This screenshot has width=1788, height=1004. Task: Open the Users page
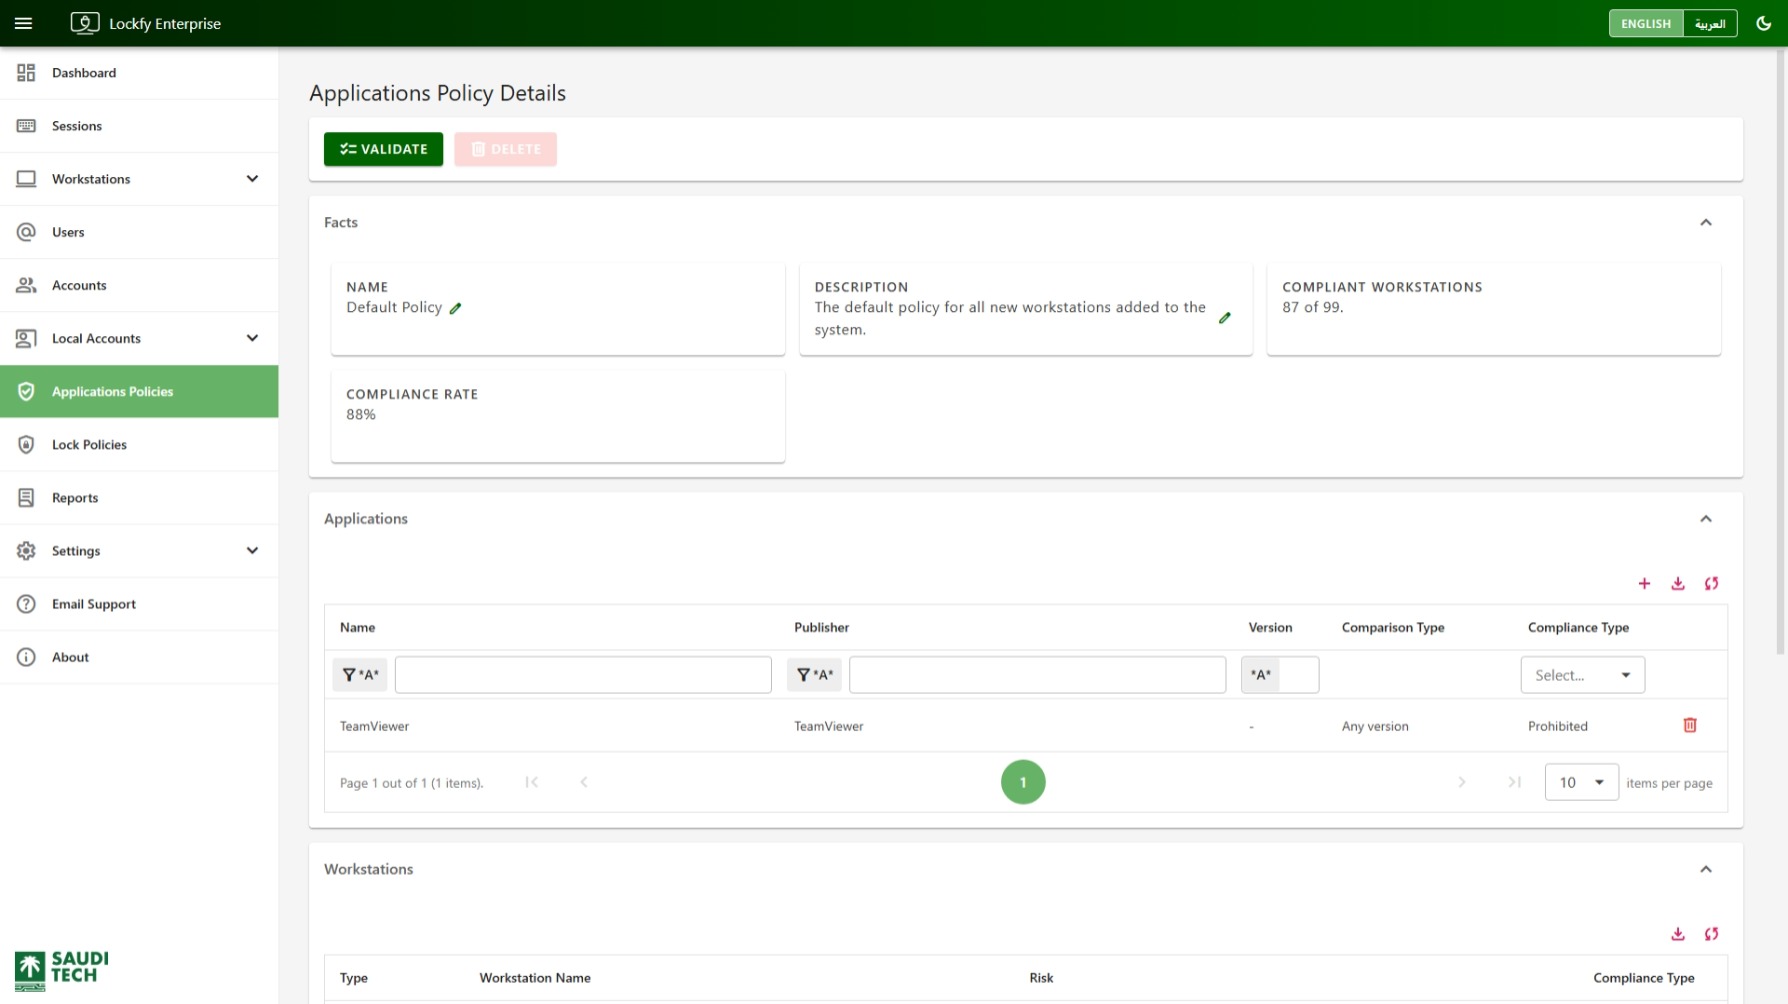tap(139, 232)
